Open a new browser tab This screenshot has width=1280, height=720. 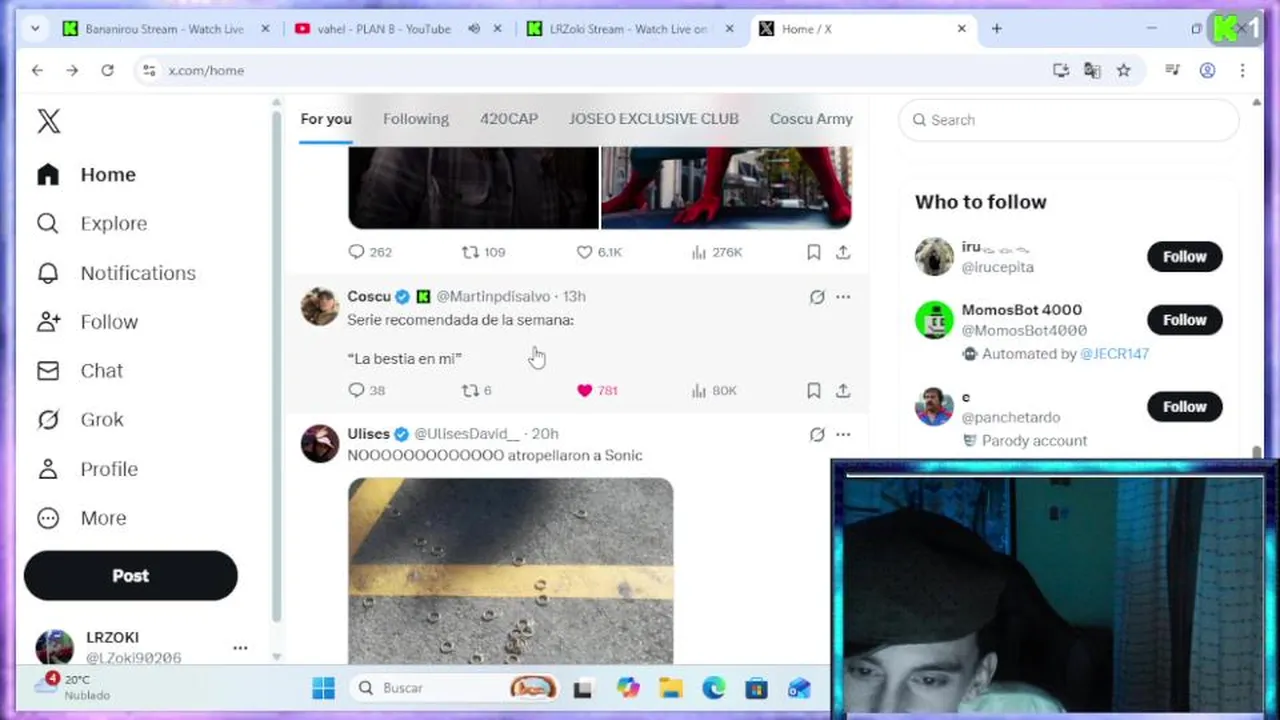pos(996,29)
